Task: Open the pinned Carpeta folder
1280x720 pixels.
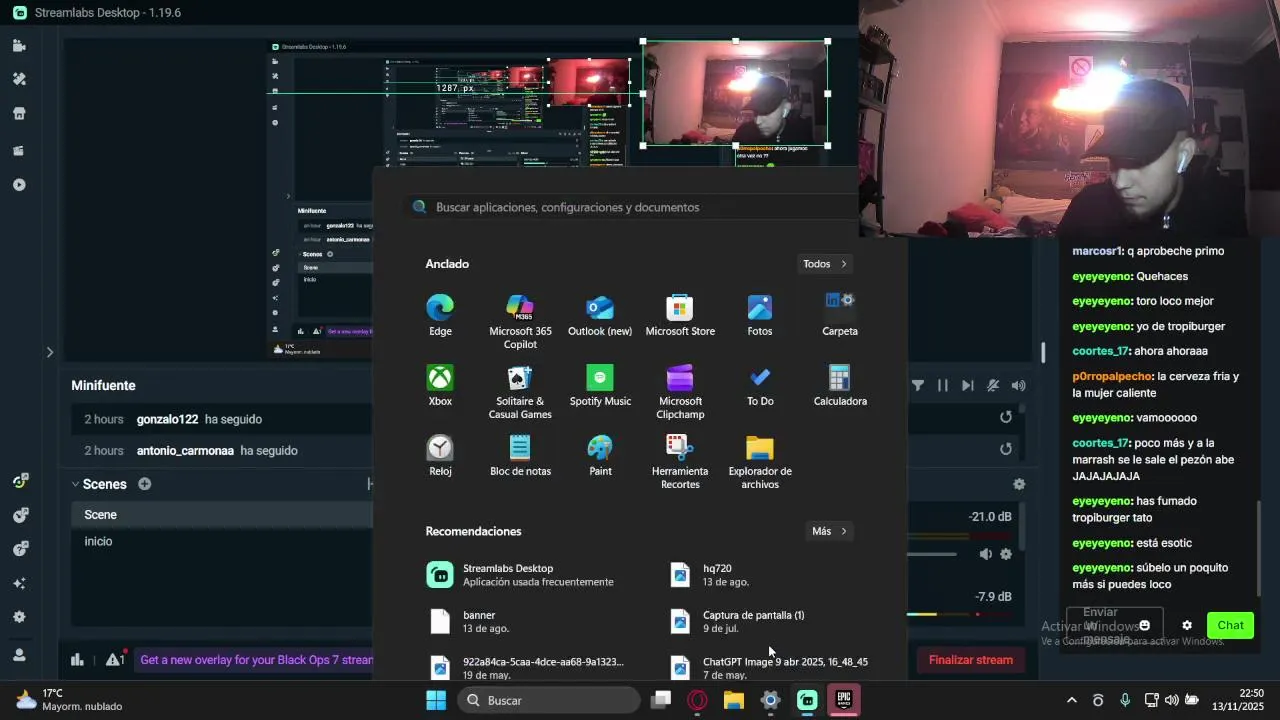Action: tap(840, 315)
